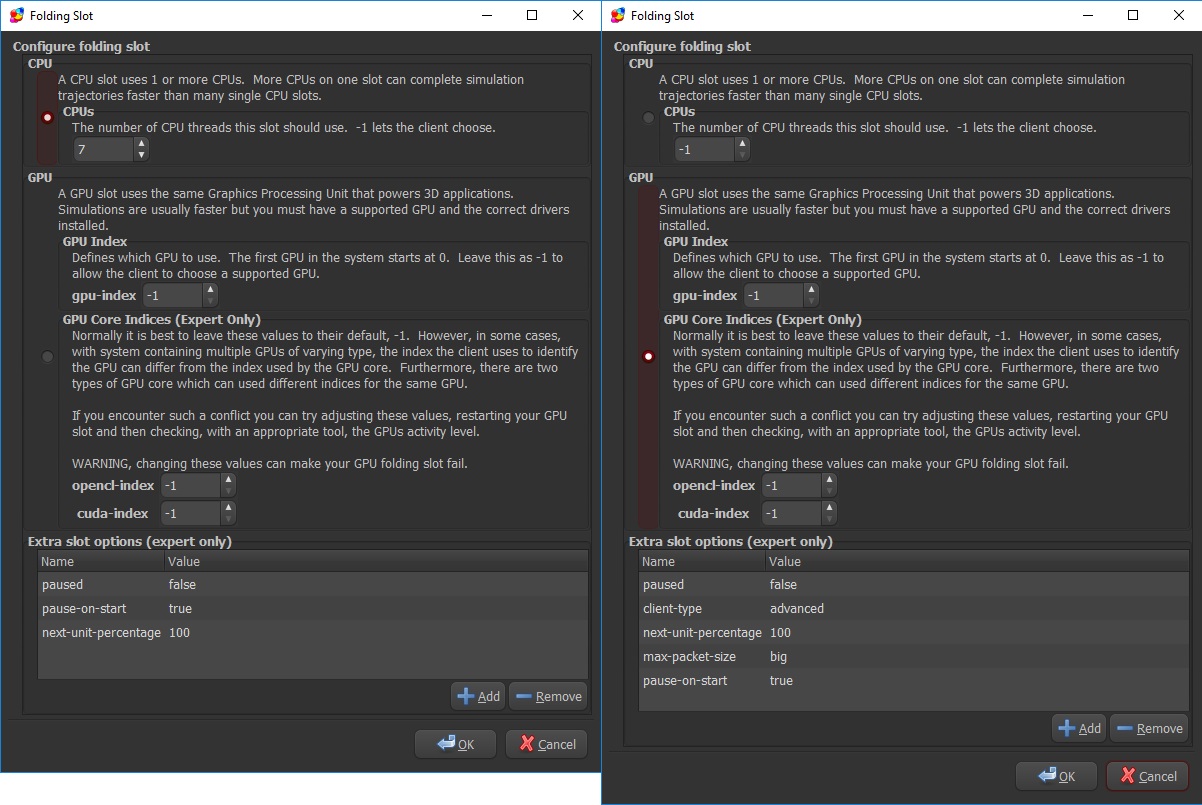Cancel the right Folding Slot dialog
The image size is (1202, 805).
coord(1148,776)
